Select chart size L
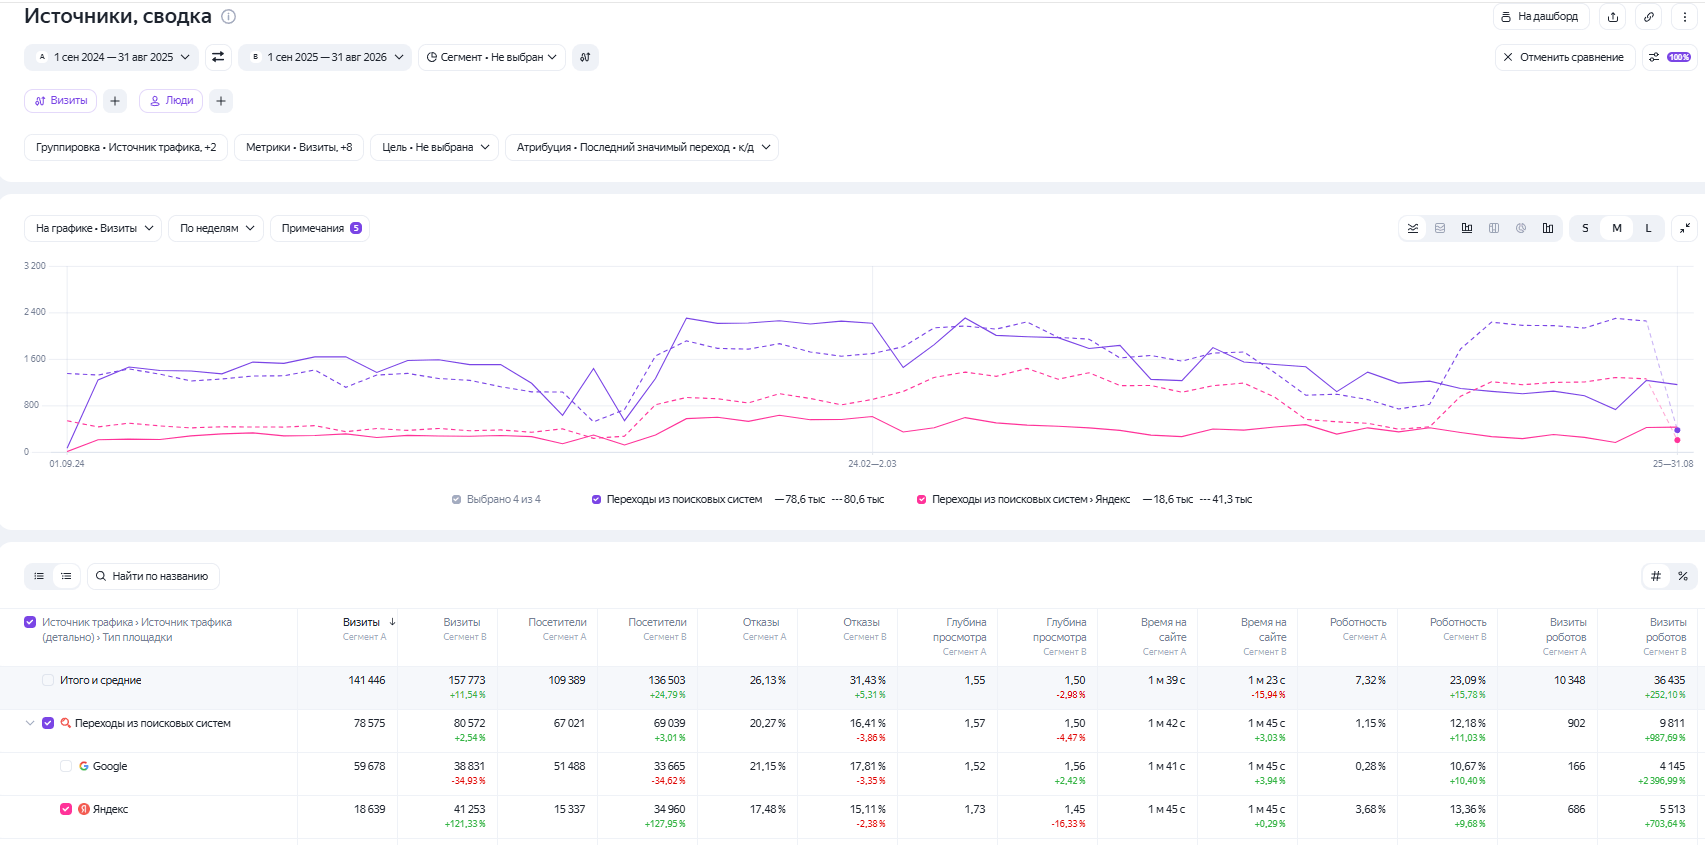Viewport: 1705px width, 845px height. tap(1649, 228)
